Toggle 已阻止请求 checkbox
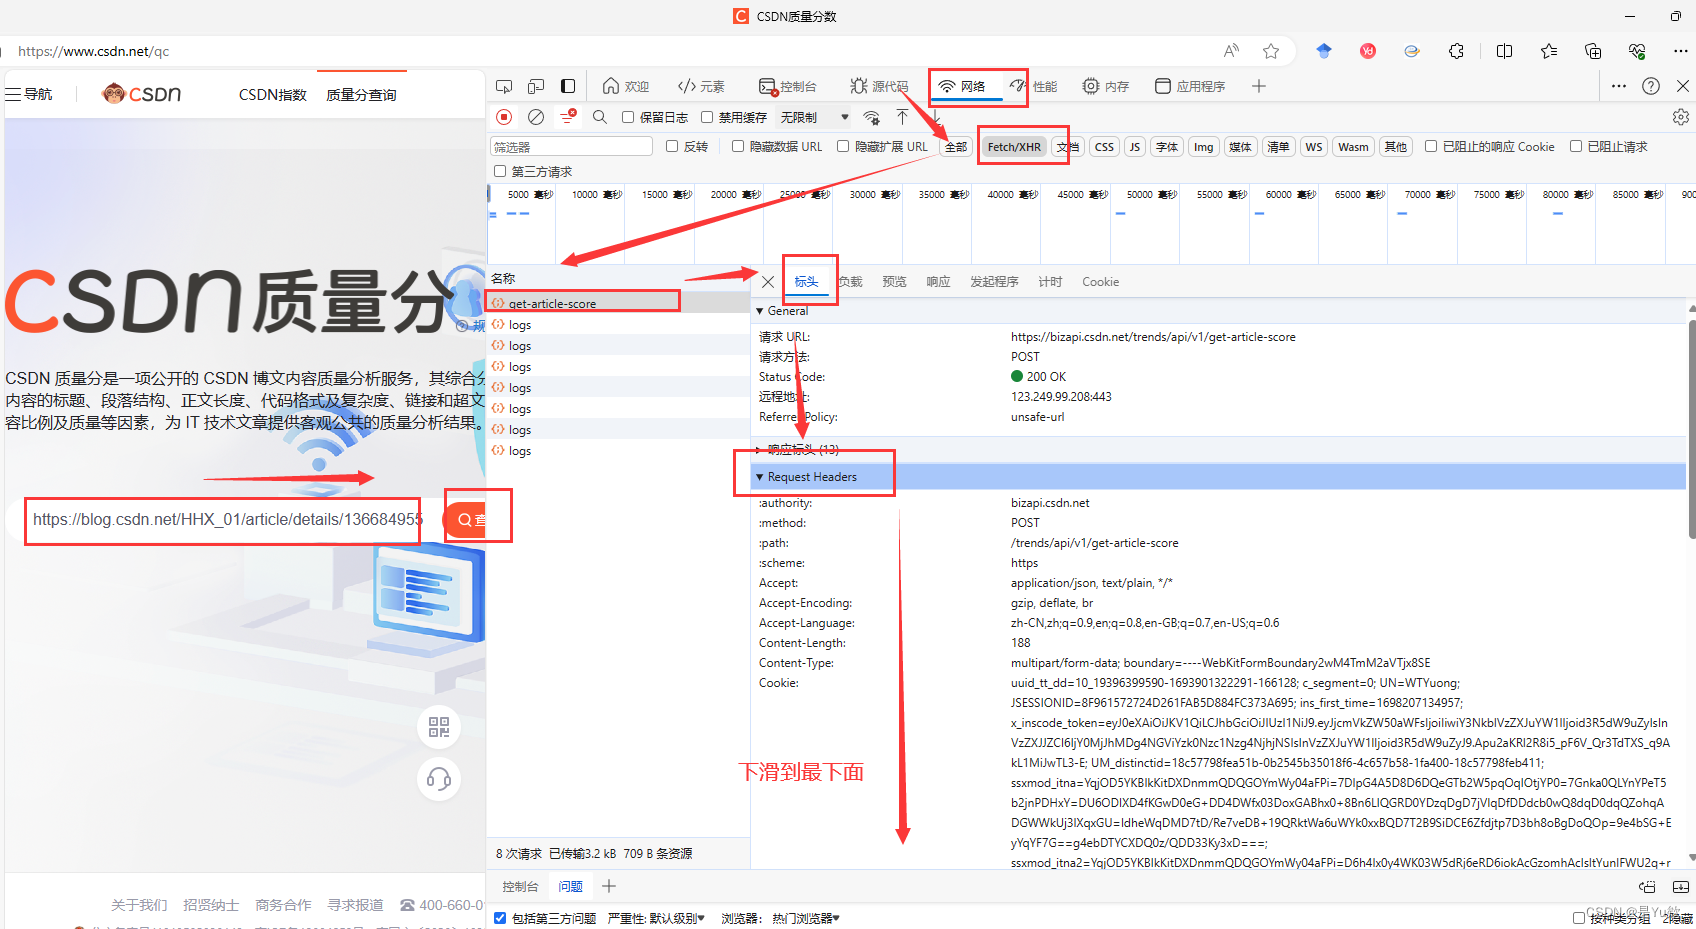 1576,146
